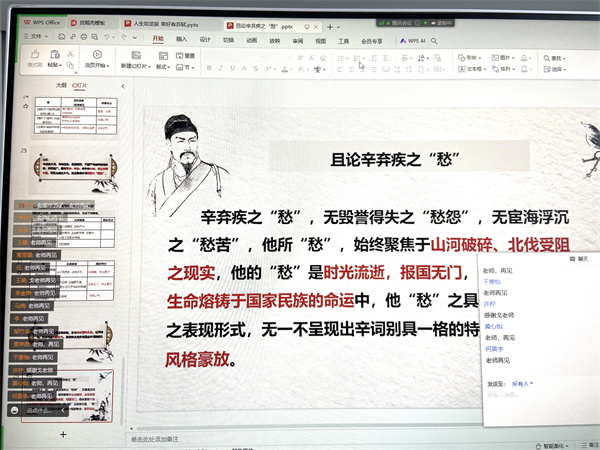The width and height of the screenshot is (600, 450).
Task: Click the clear formatting eraser icon
Action: pos(323,58)
